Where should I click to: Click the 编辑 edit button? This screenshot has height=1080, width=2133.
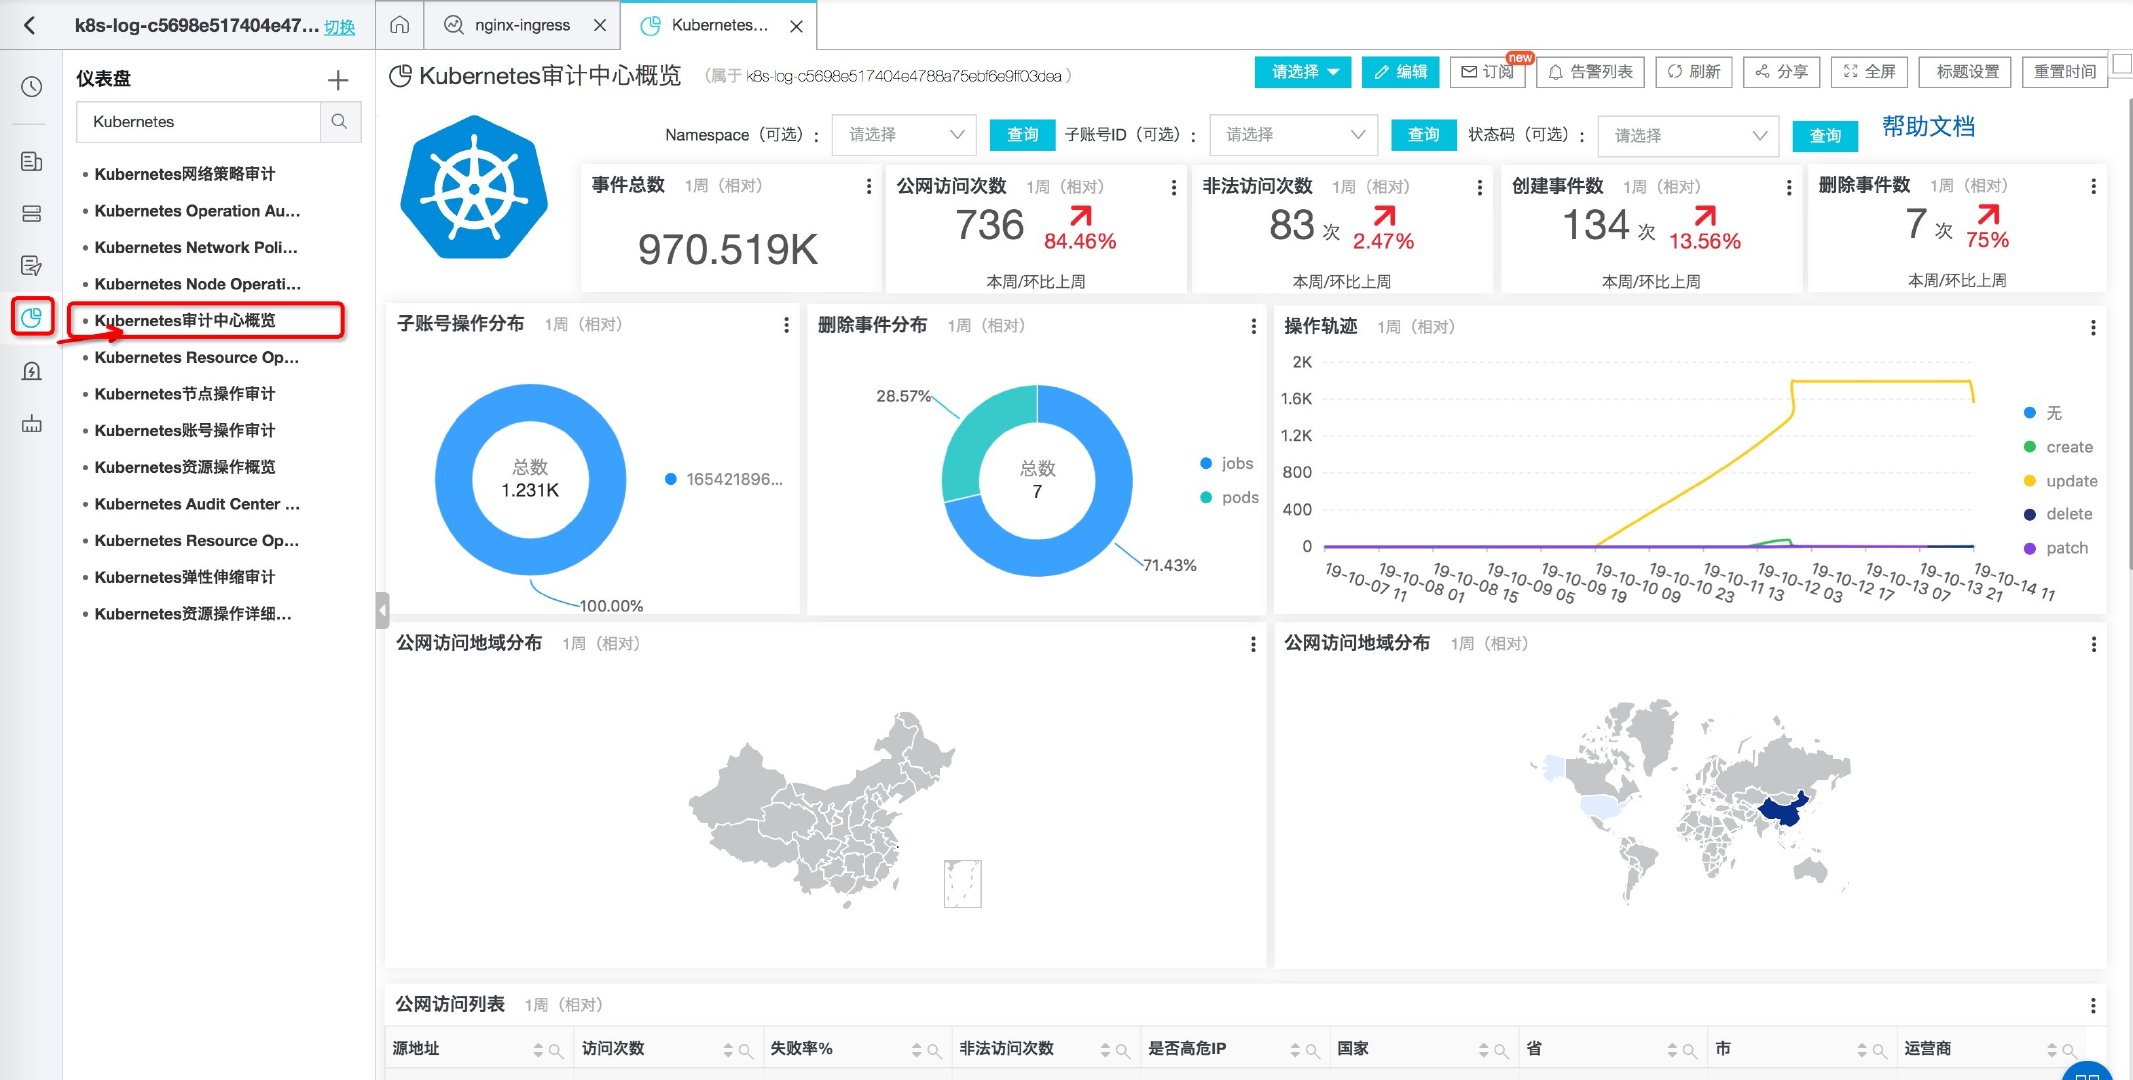coord(1400,72)
